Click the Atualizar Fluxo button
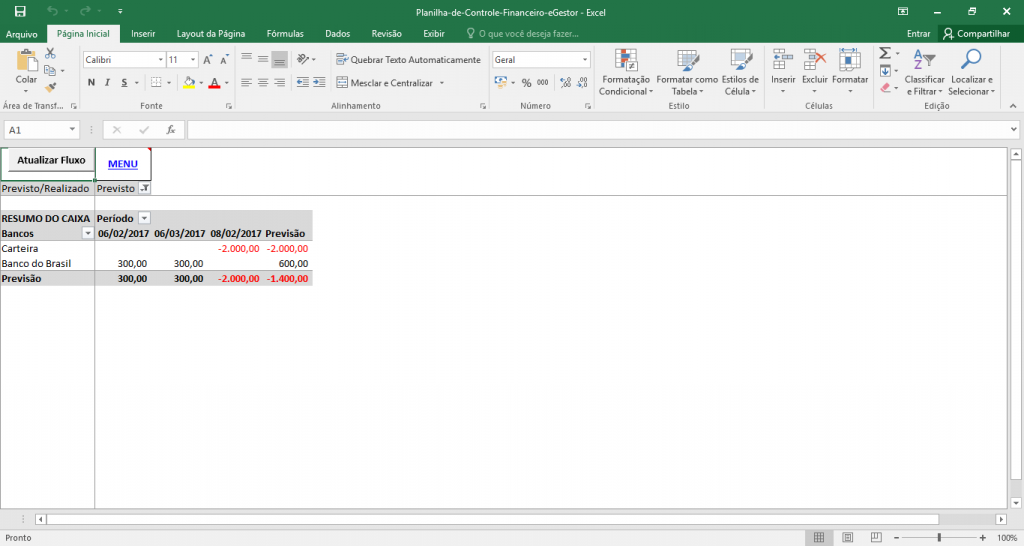 (51, 160)
